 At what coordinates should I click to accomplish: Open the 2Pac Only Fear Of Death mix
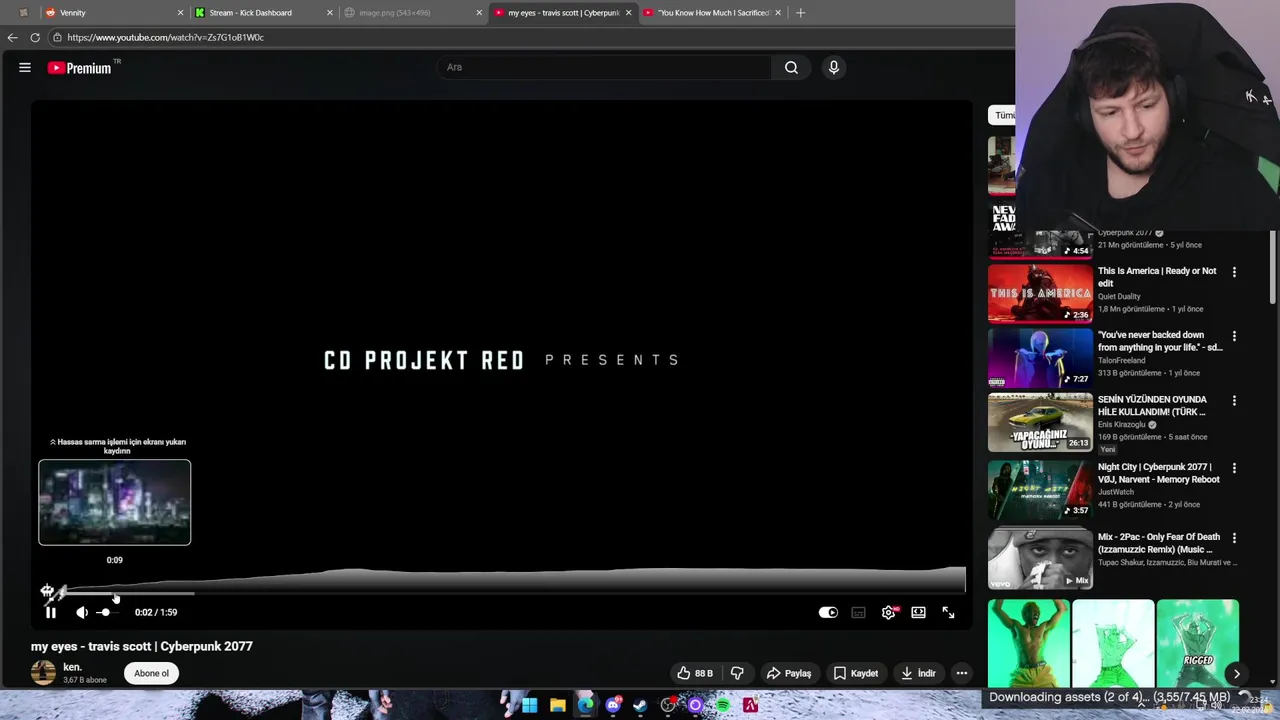point(1040,558)
